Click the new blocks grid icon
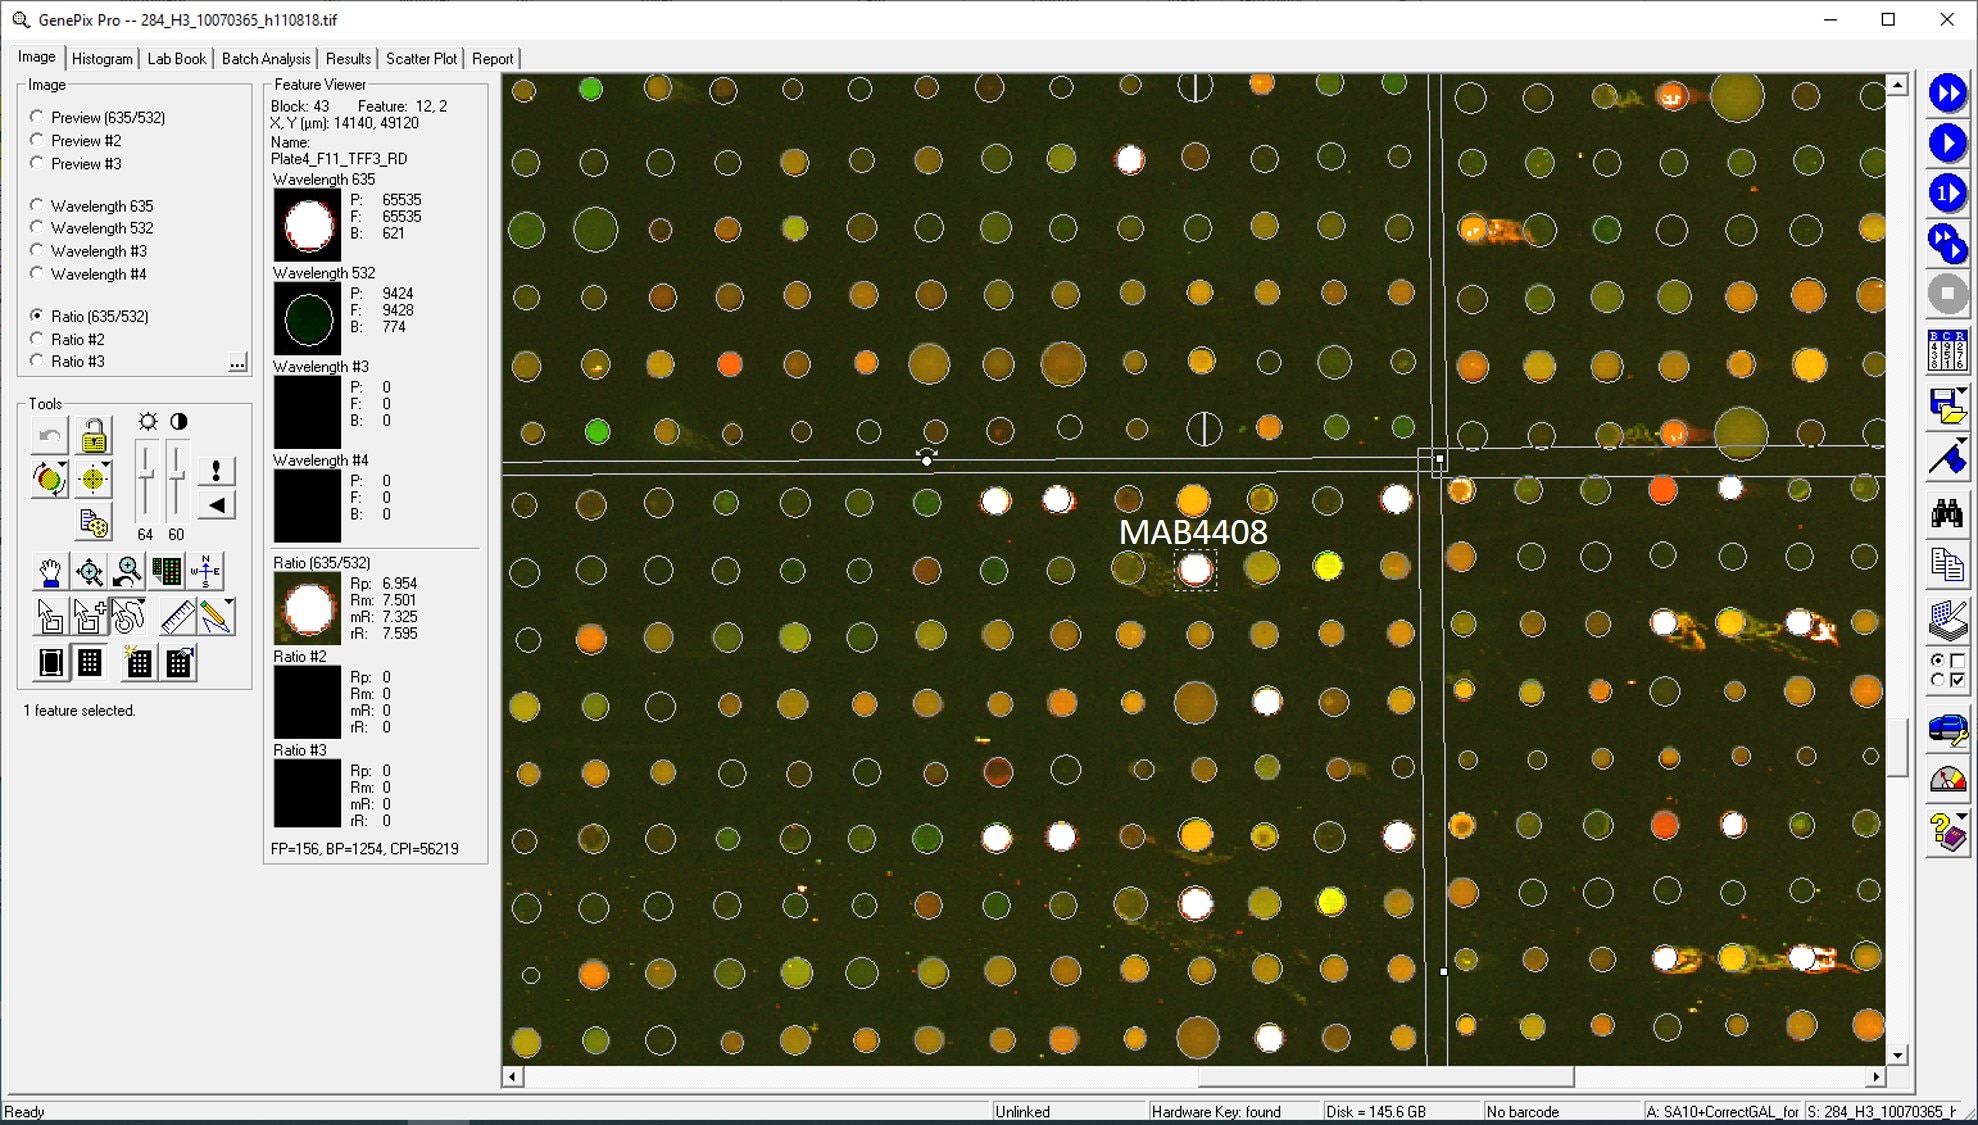1978x1125 pixels. coord(138,663)
